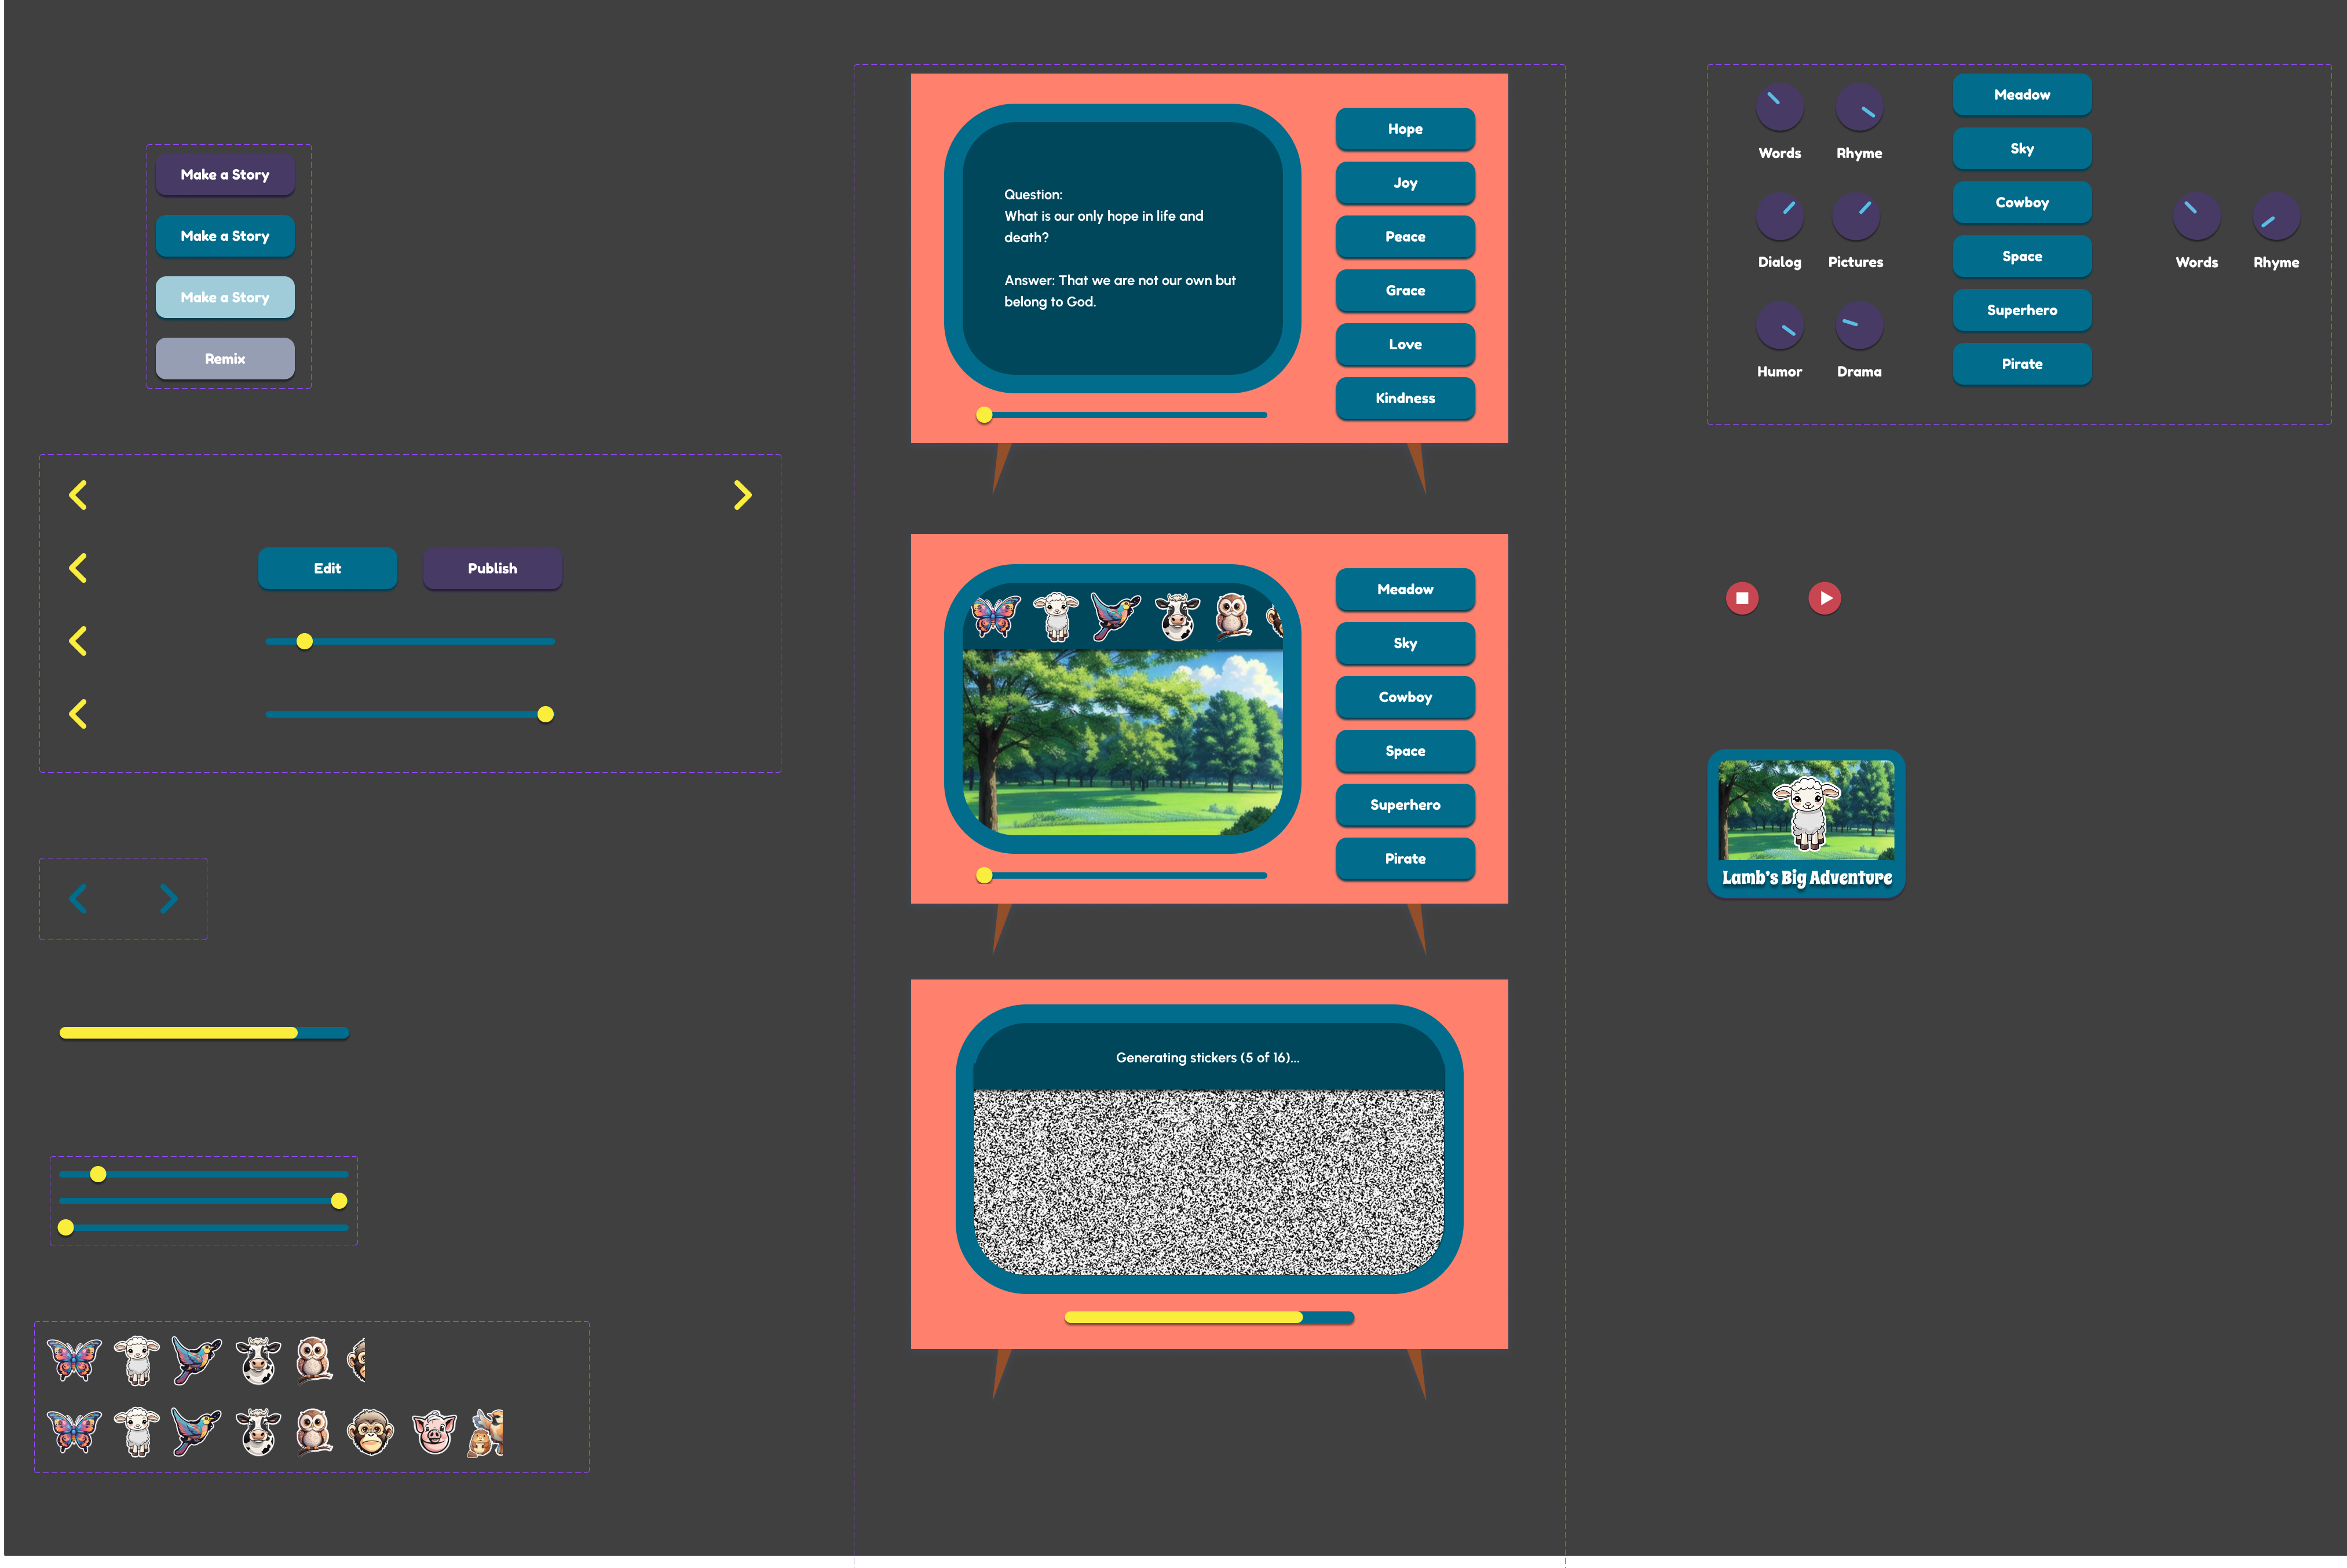Click the yellow right chevron arrow
Screen dimensions: 2347x1568
coord(742,495)
